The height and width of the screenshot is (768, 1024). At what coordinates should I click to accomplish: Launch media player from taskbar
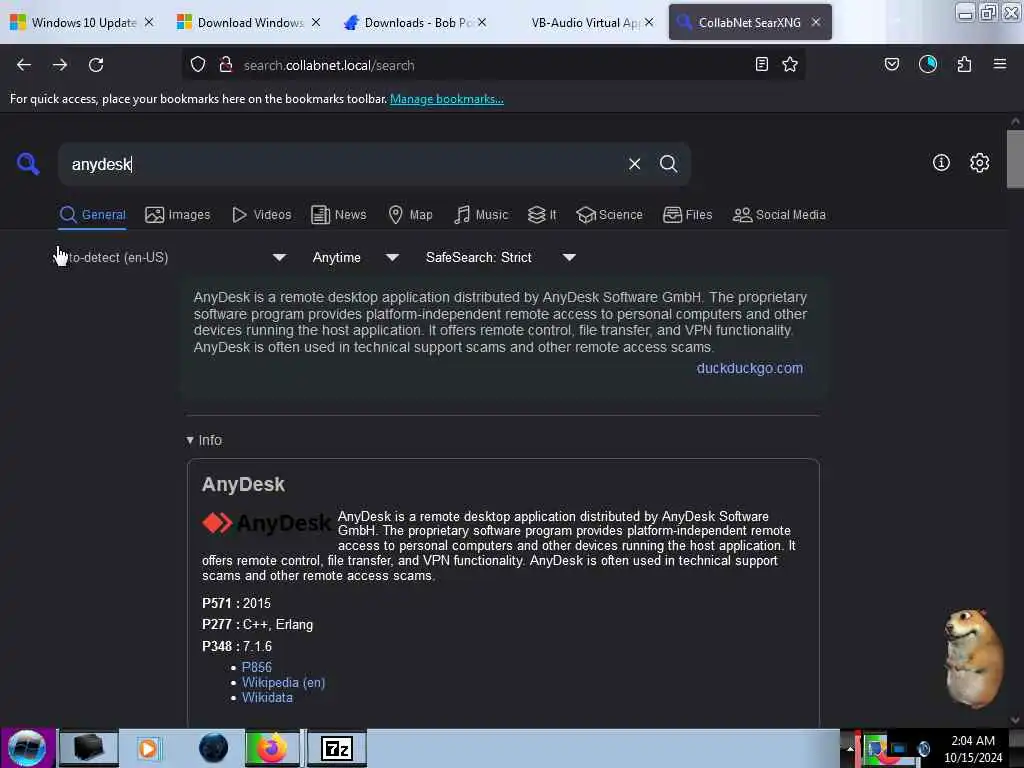(x=148, y=748)
